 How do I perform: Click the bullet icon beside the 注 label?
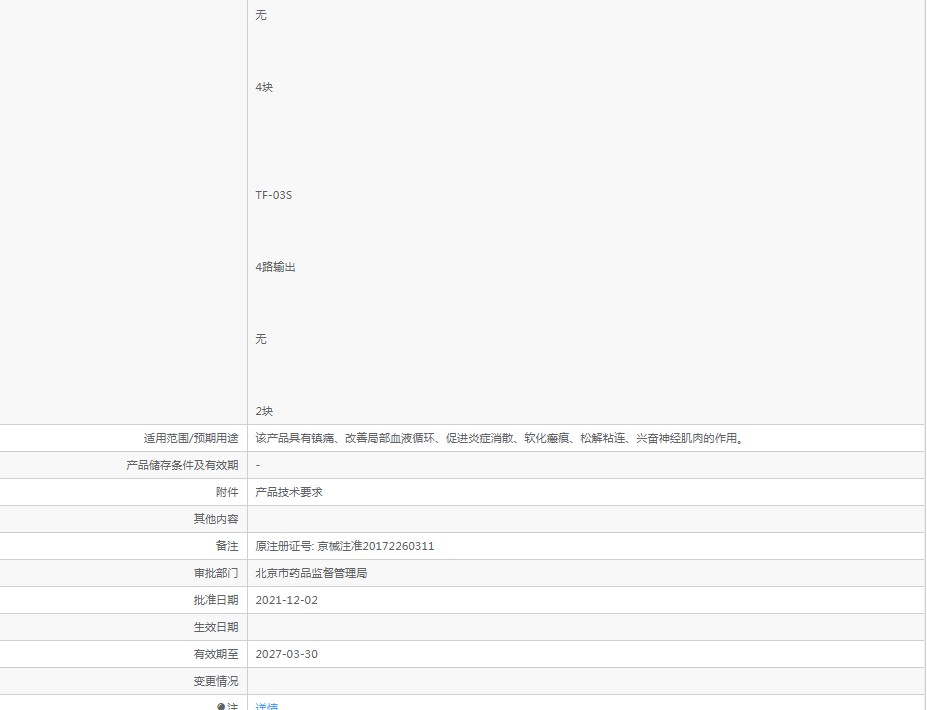pyautogui.click(x=221, y=706)
